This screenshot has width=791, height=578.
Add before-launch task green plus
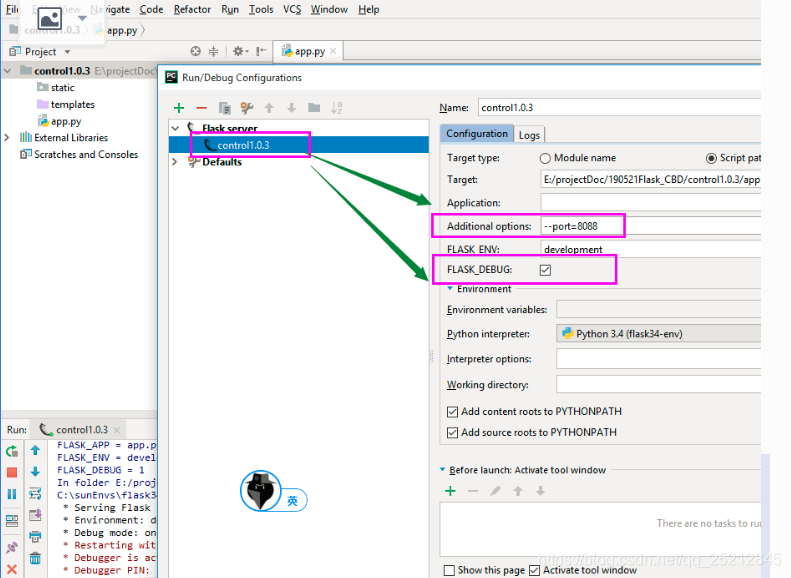tap(450, 491)
